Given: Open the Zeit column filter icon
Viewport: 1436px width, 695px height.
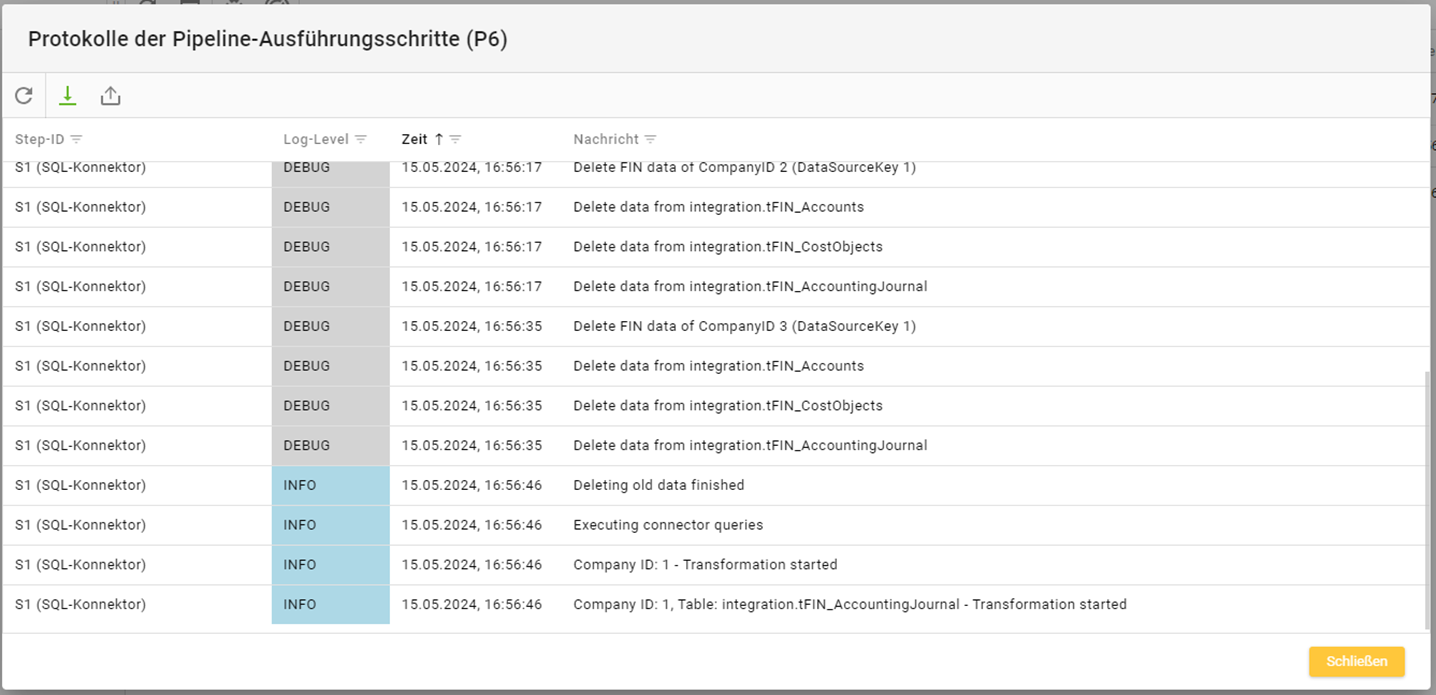Looking at the screenshot, I should pyautogui.click(x=455, y=139).
